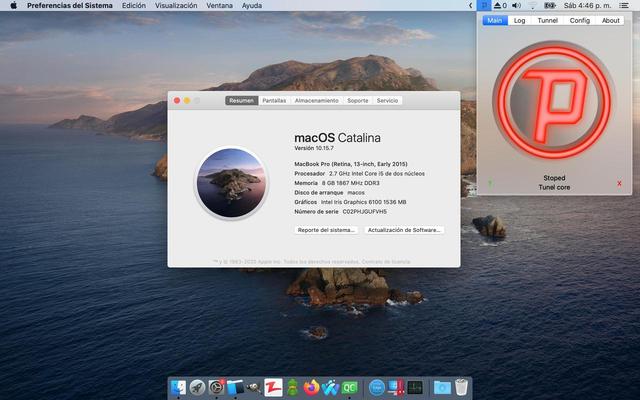This screenshot has width=640, height=400.
Task: Click the date and time Sáb 4:46 p. m.
Action: [x=587, y=5]
